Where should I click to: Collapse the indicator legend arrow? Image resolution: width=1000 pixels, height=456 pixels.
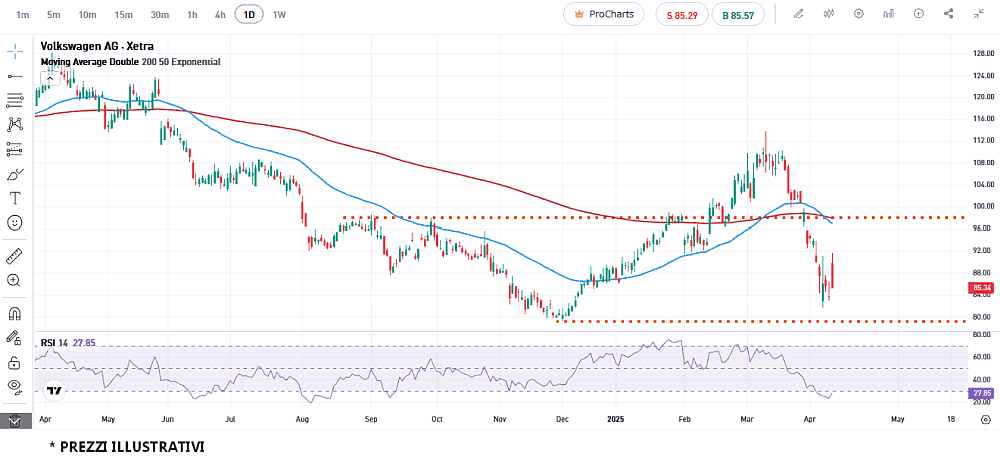click(x=49, y=78)
